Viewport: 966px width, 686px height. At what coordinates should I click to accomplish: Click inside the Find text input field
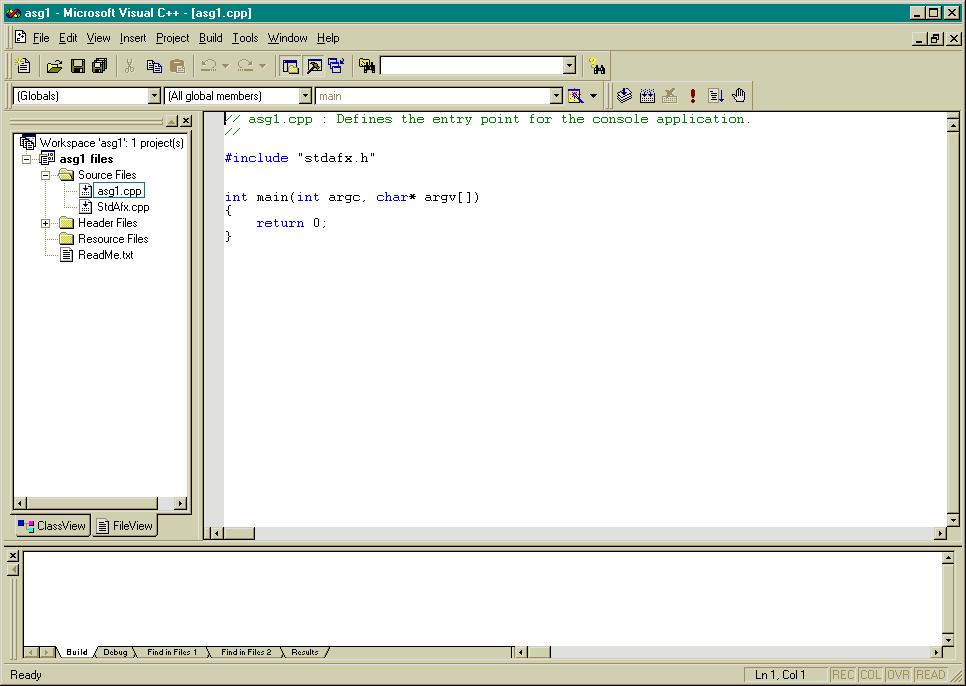coord(472,65)
